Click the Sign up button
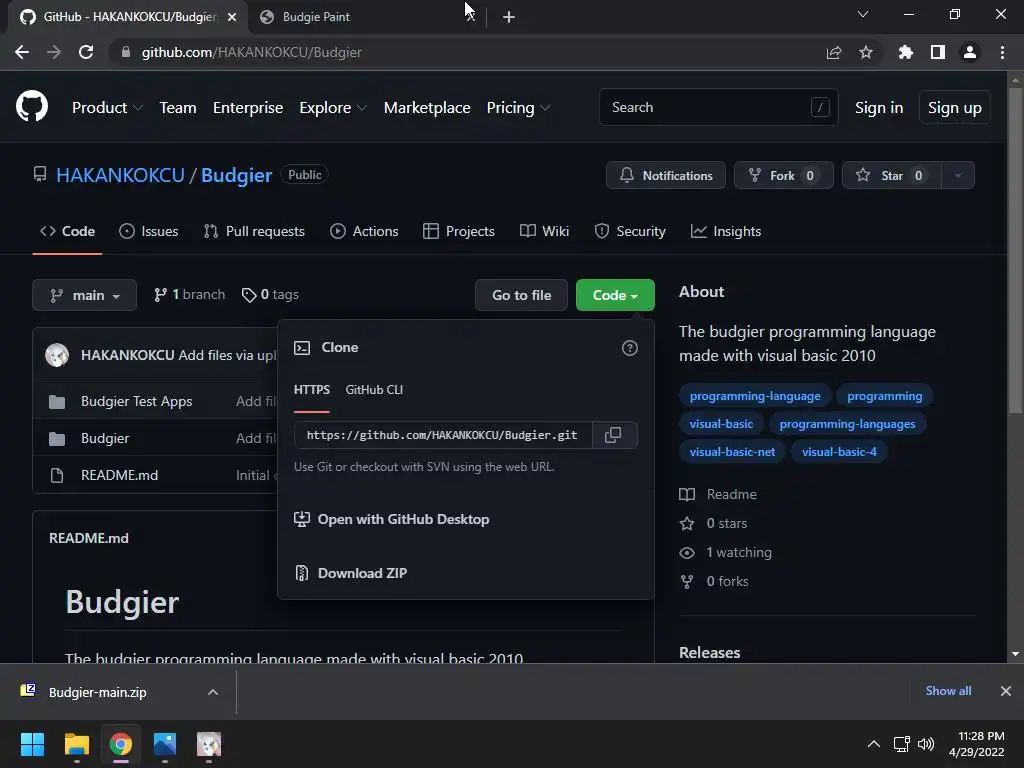 point(955,108)
